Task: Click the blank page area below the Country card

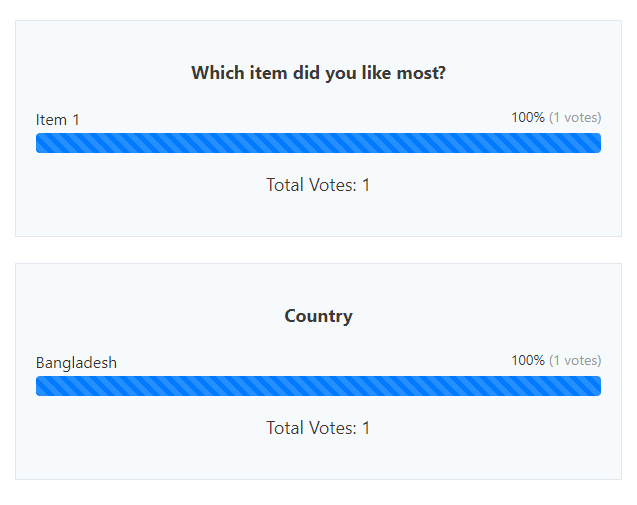Action: [318, 492]
